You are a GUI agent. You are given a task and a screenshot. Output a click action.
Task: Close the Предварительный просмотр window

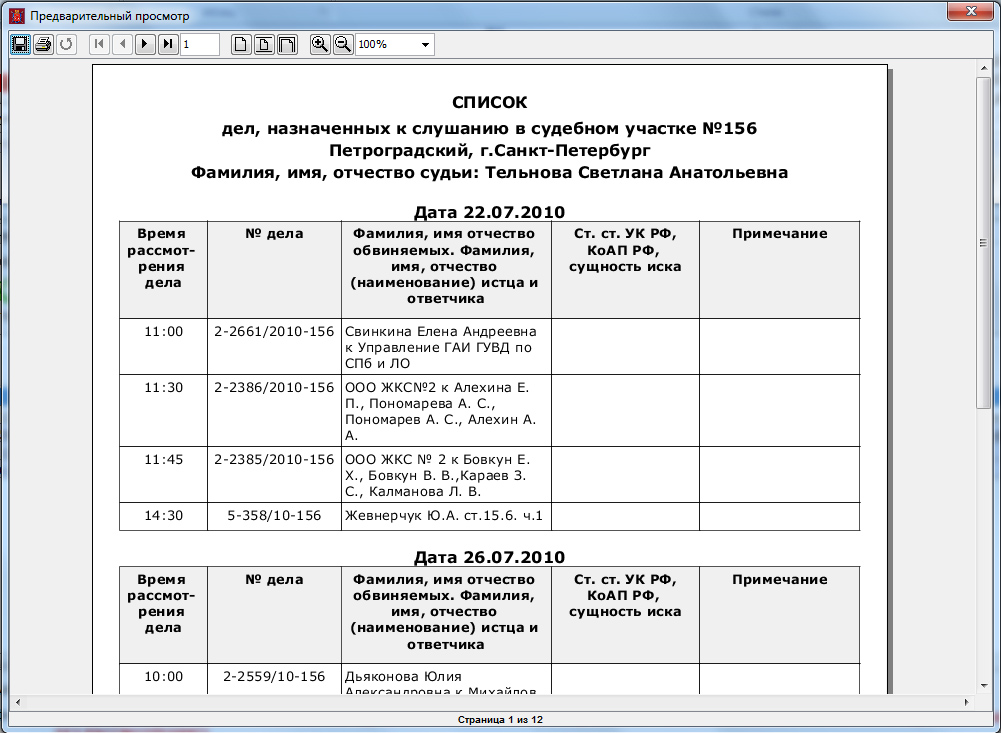click(x=970, y=11)
